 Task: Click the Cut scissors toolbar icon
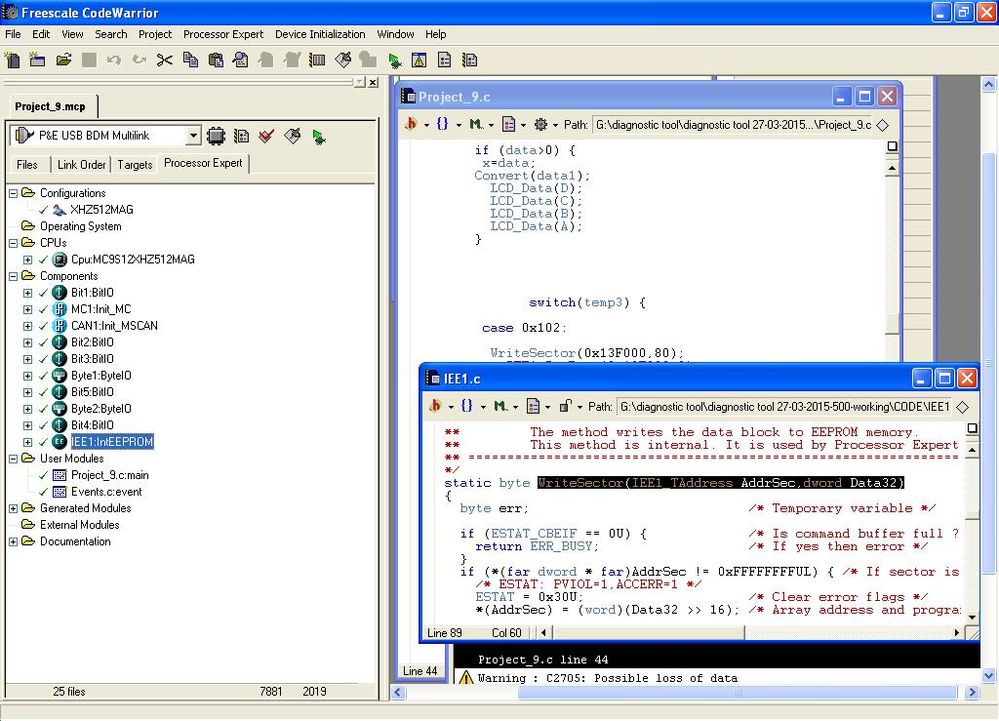pyautogui.click(x=164, y=61)
